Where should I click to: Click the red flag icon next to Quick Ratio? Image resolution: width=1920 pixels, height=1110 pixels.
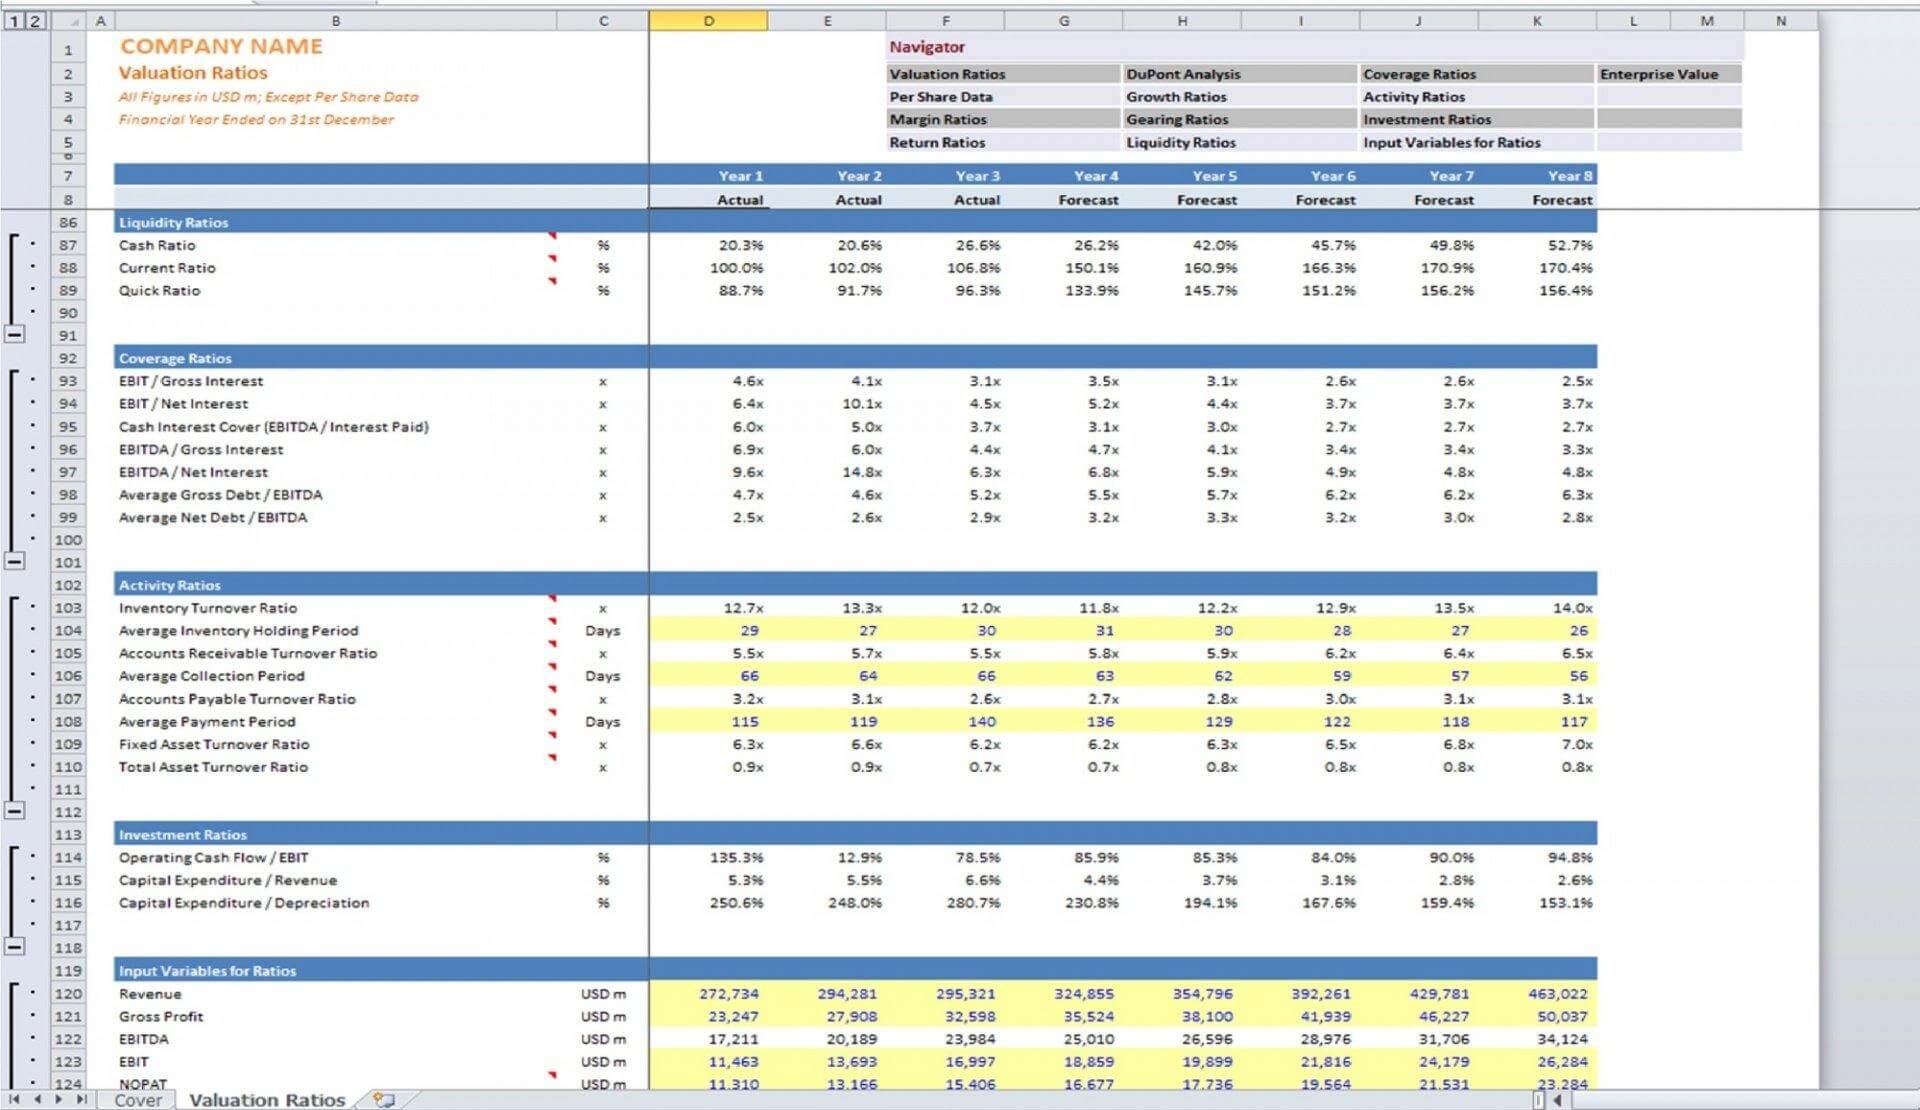click(546, 283)
